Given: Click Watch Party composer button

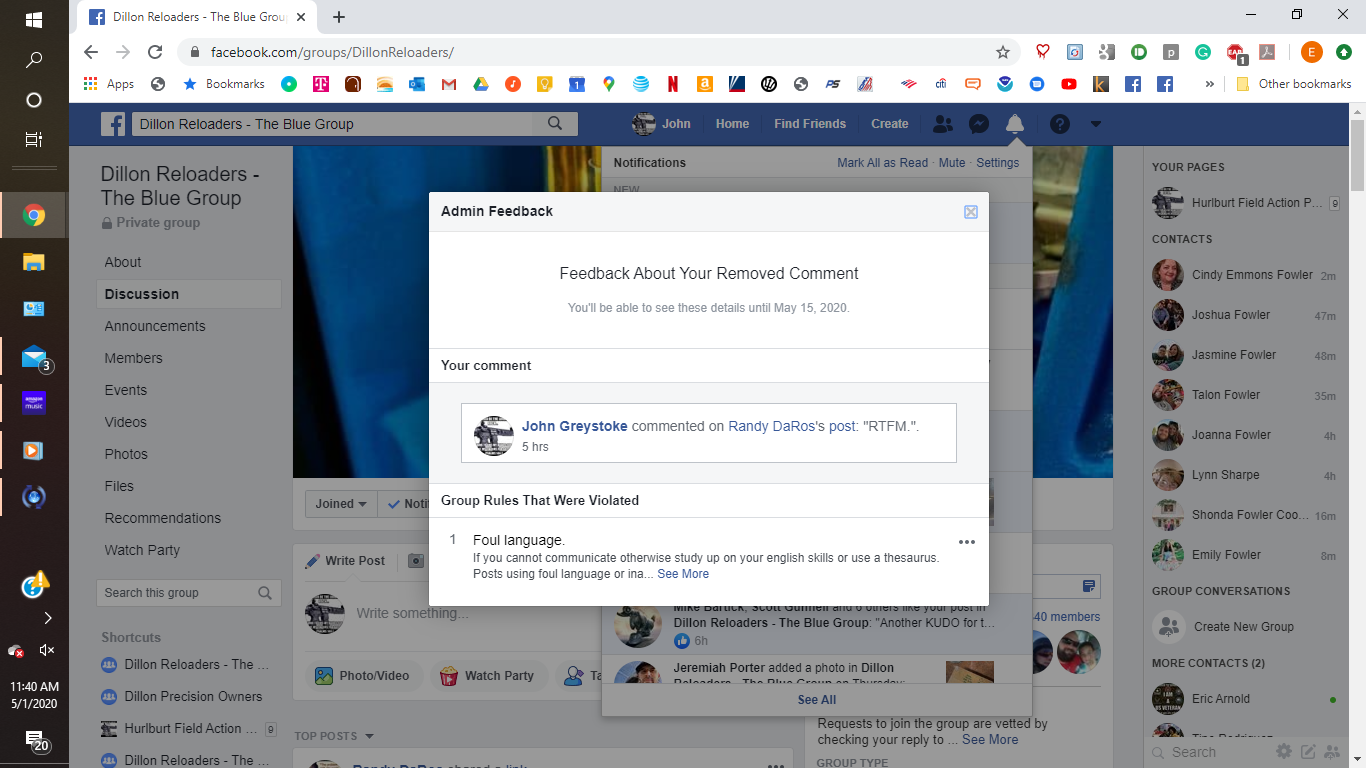Looking at the screenshot, I should 489,676.
